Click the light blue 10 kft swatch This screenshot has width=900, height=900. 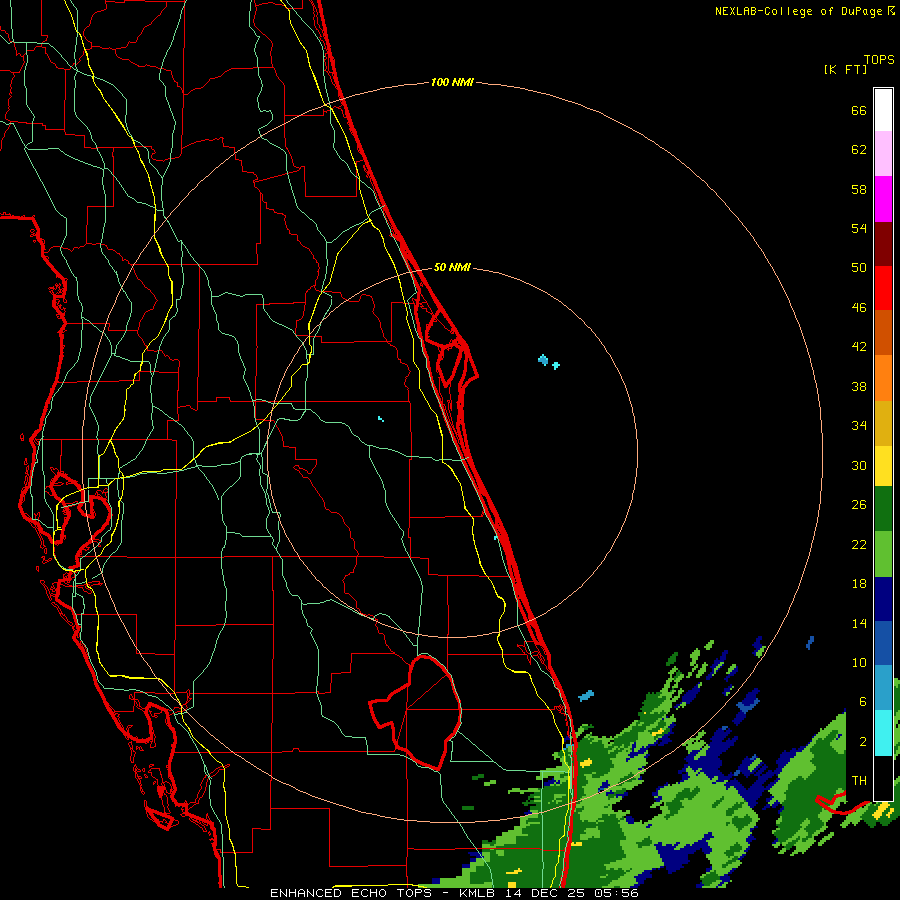click(x=883, y=688)
